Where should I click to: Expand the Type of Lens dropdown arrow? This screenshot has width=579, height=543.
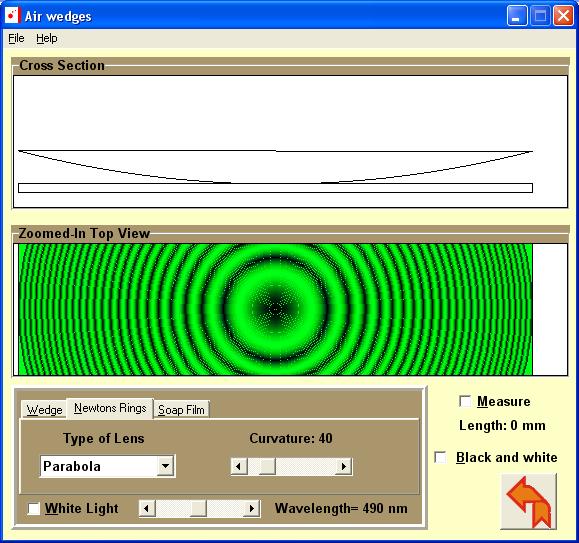pyautogui.click(x=165, y=466)
